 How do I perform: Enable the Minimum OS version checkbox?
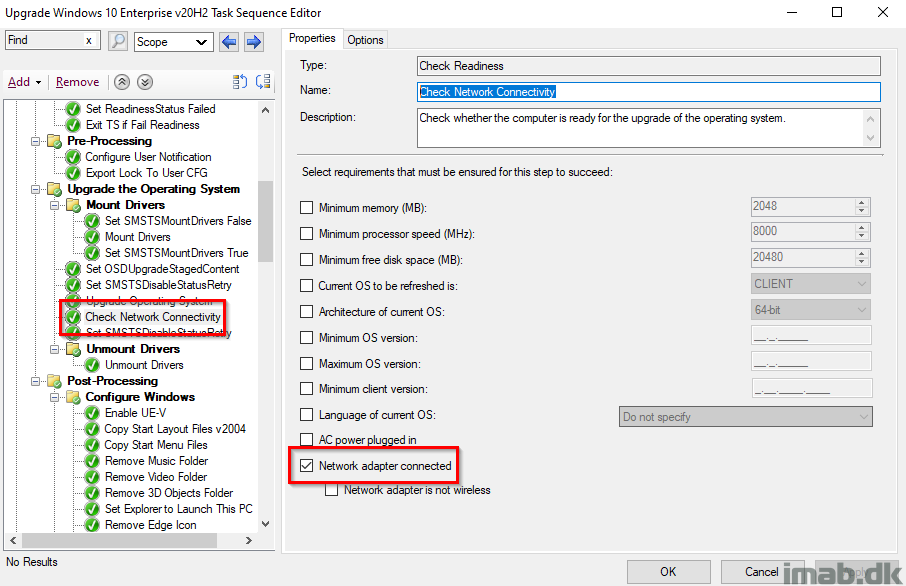307,337
